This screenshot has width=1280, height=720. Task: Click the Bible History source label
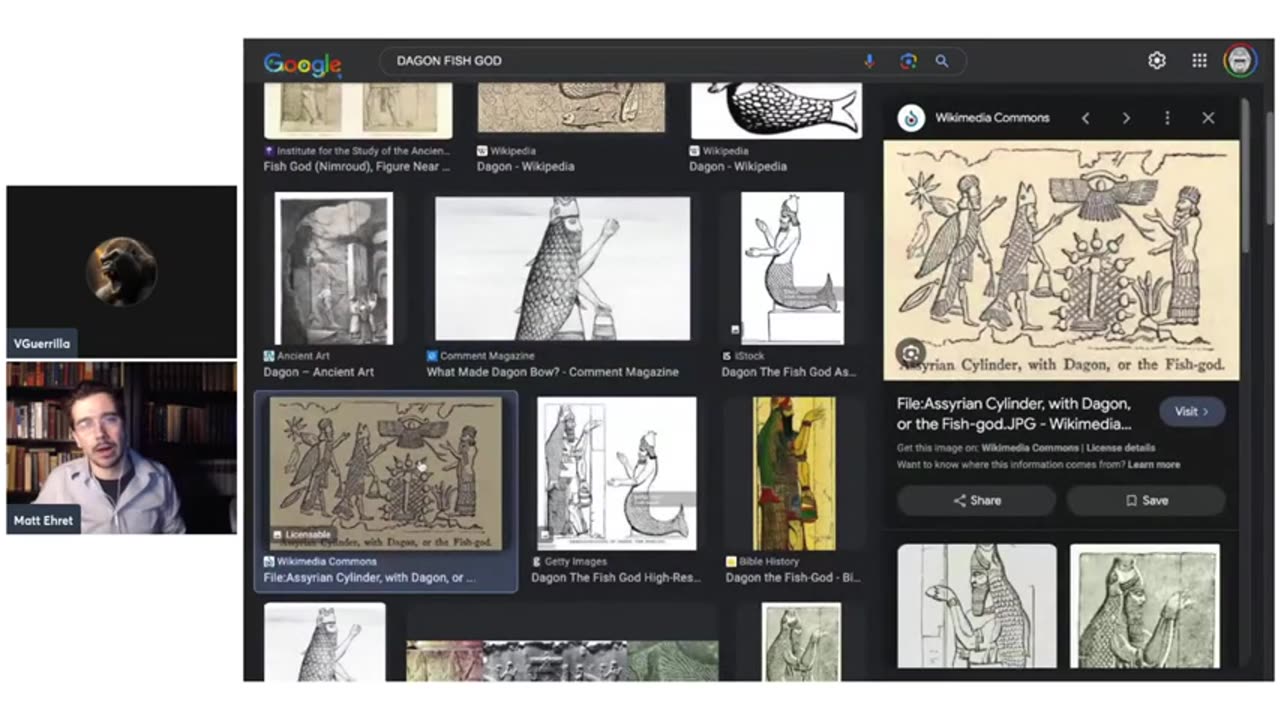point(769,562)
